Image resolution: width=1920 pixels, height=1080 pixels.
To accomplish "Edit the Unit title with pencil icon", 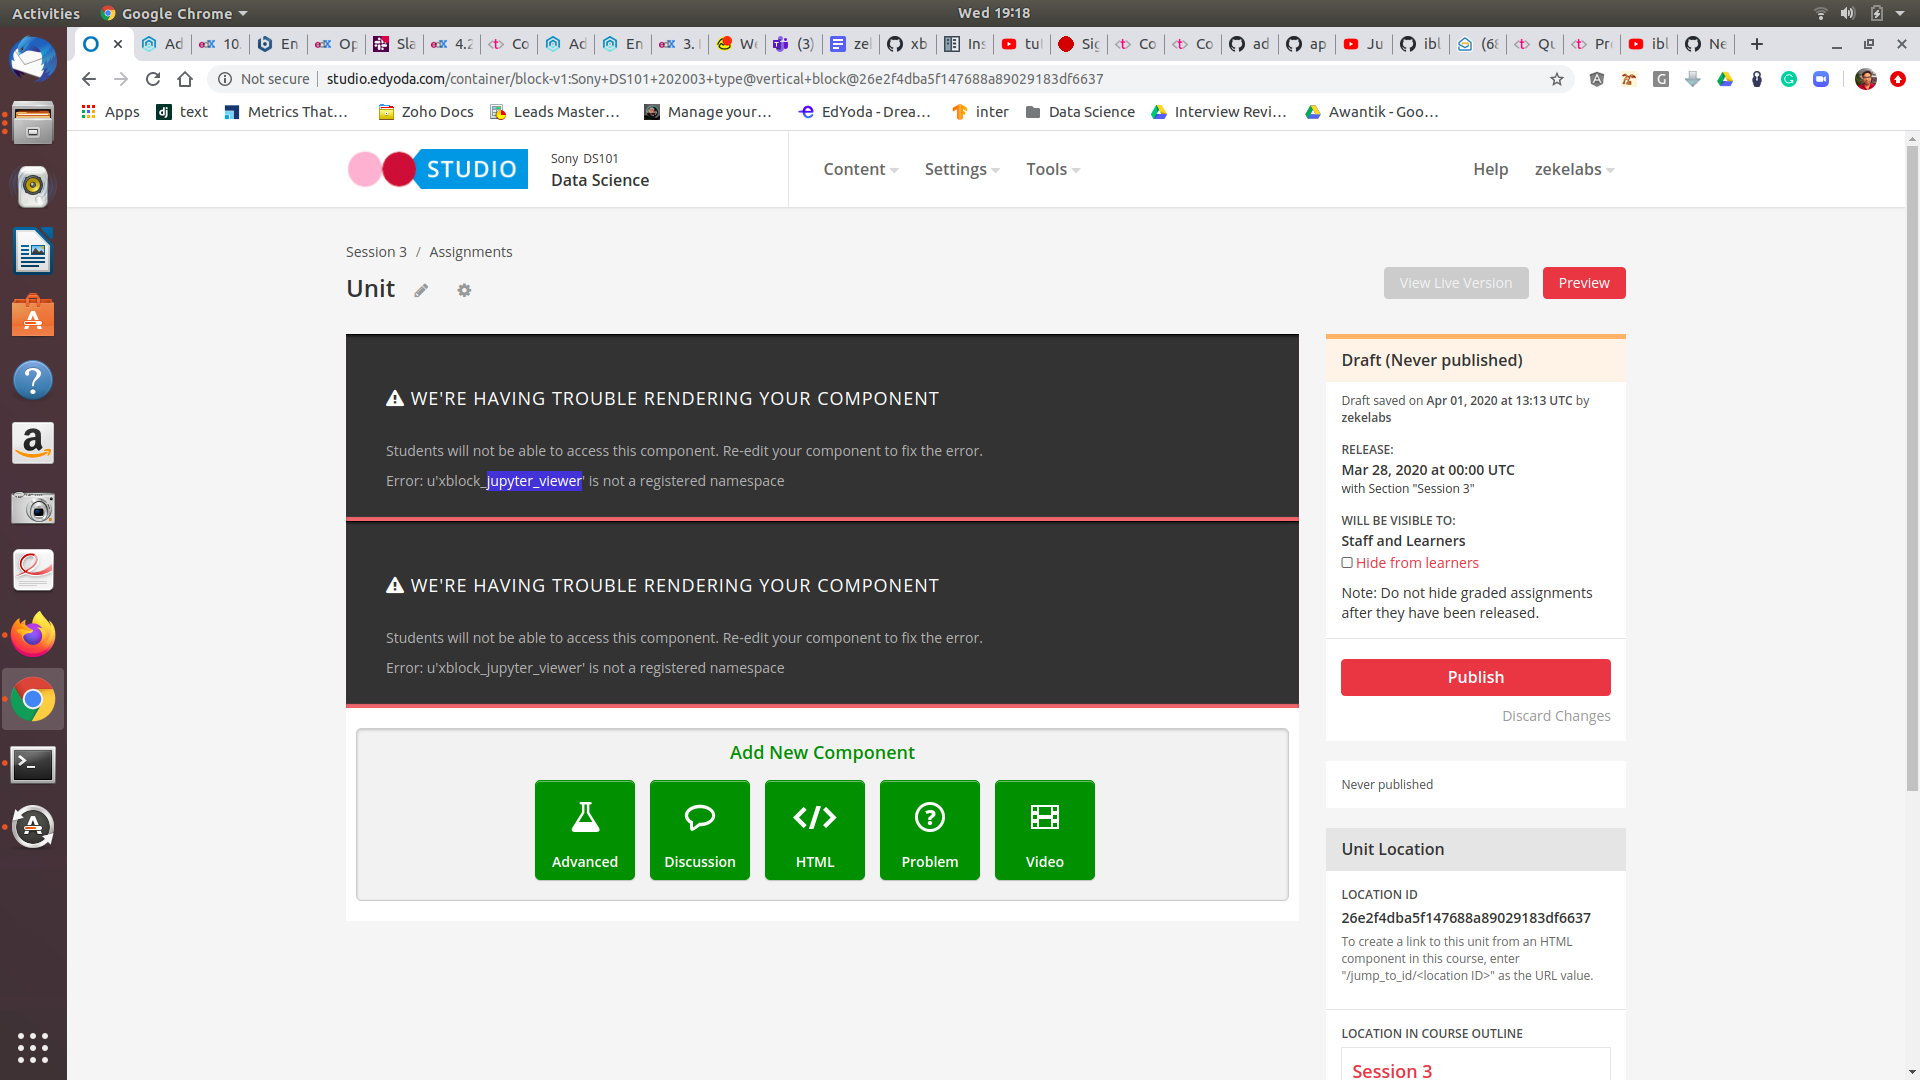I will click(x=420, y=290).
